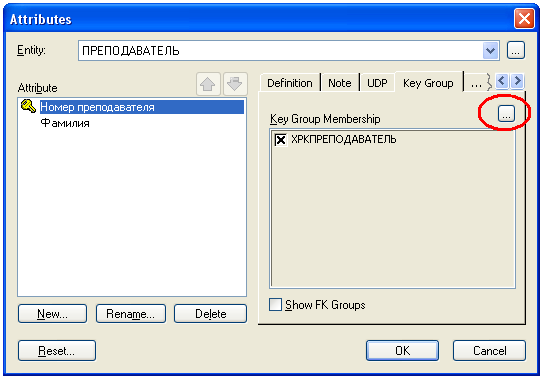Select the Key Group tab
The image size is (542, 379).
[428, 82]
